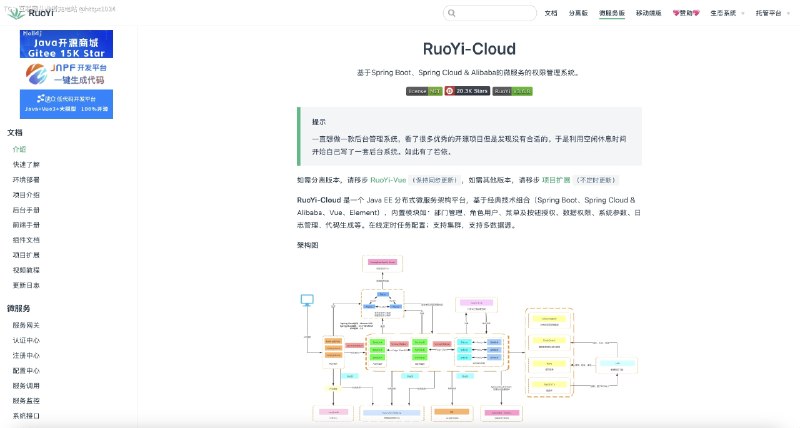Viewport: 800px width, 428px height.
Task: Expand the 托管平台 dropdown menu
Action: click(x=772, y=13)
